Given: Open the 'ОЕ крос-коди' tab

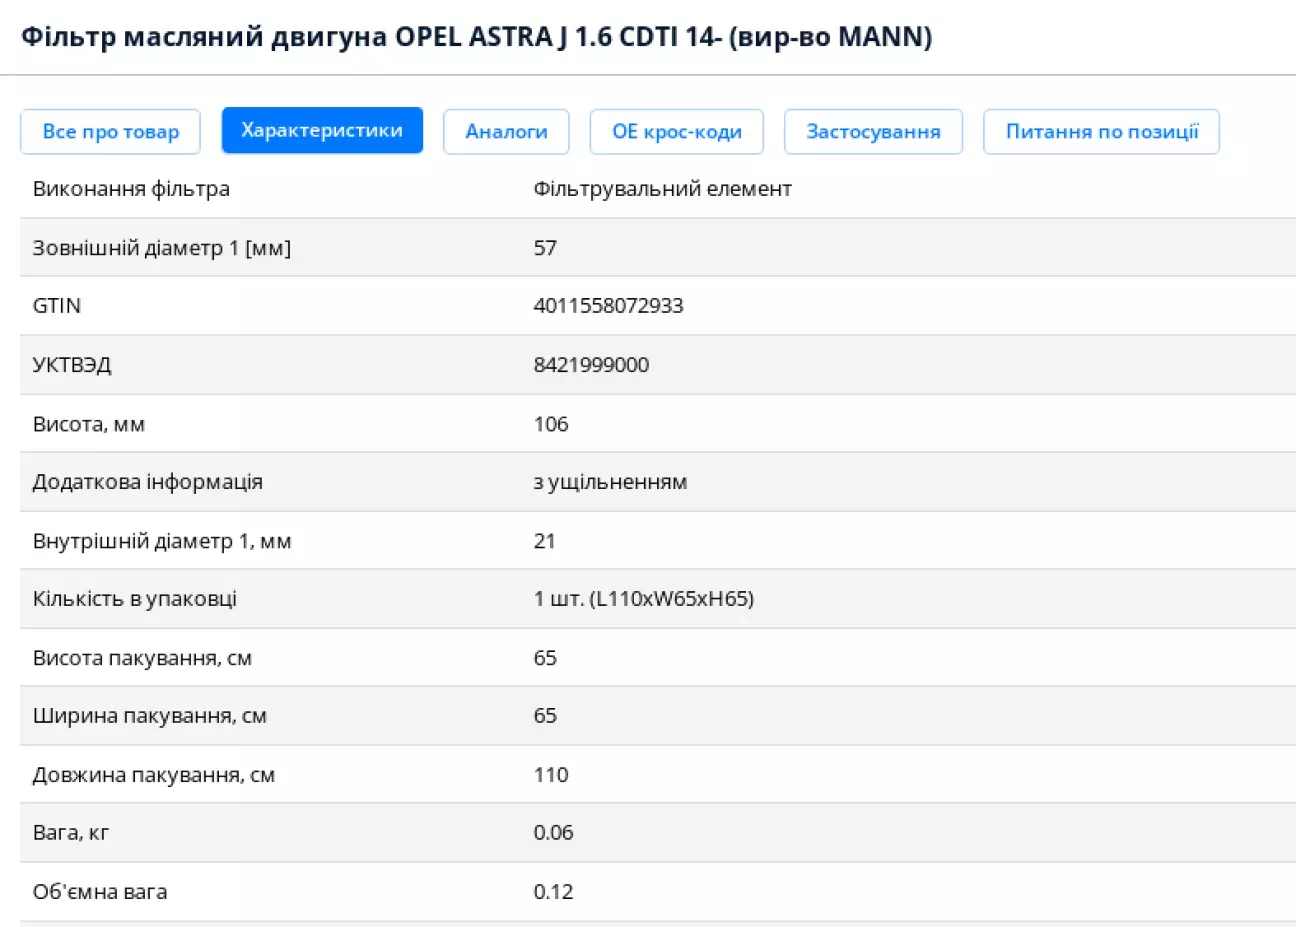Looking at the screenshot, I should [x=677, y=132].
